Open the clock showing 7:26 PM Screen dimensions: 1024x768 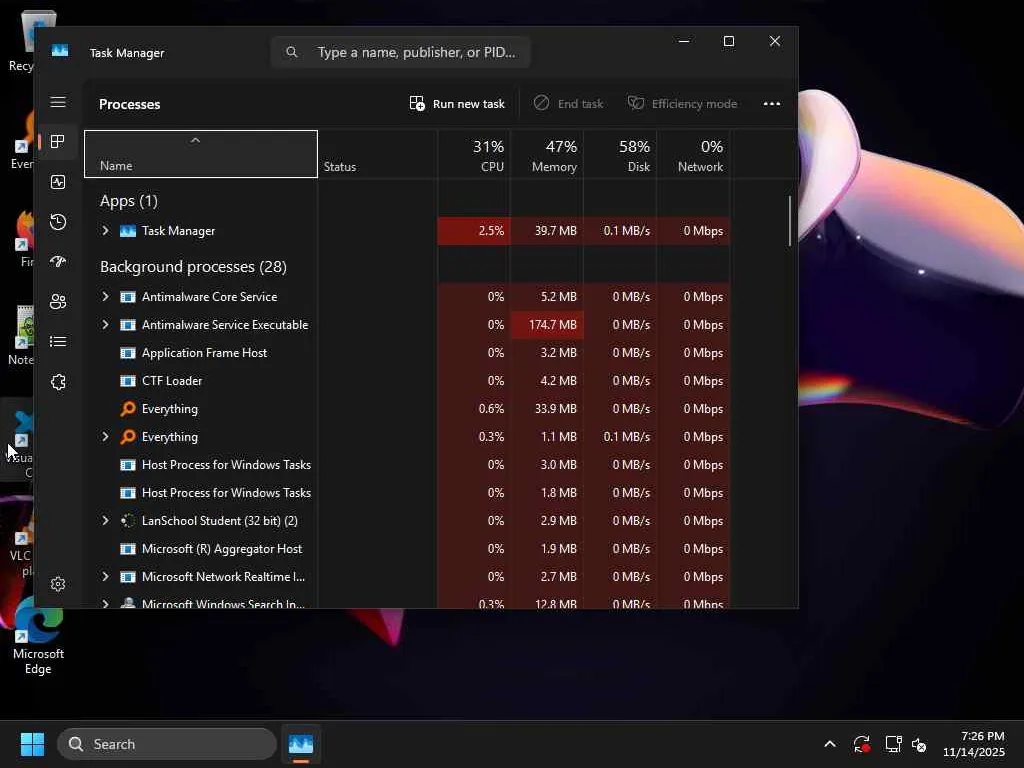[x=974, y=744]
